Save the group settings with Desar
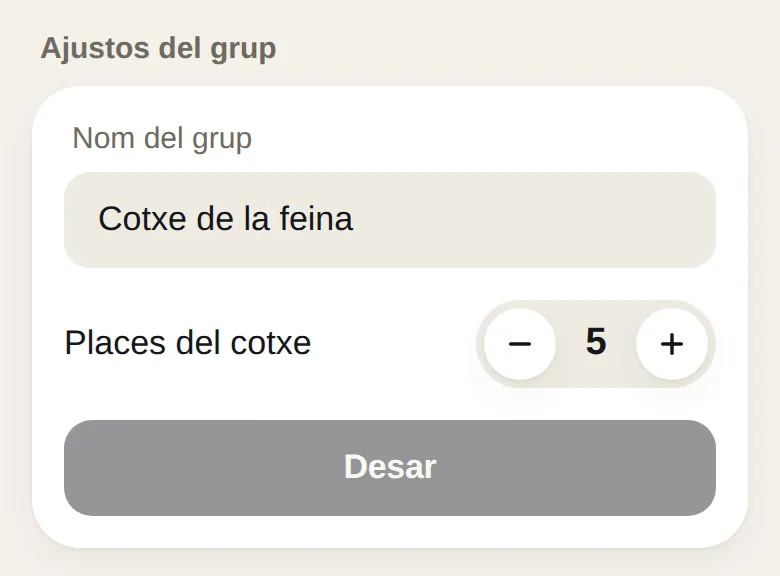 [390, 468]
